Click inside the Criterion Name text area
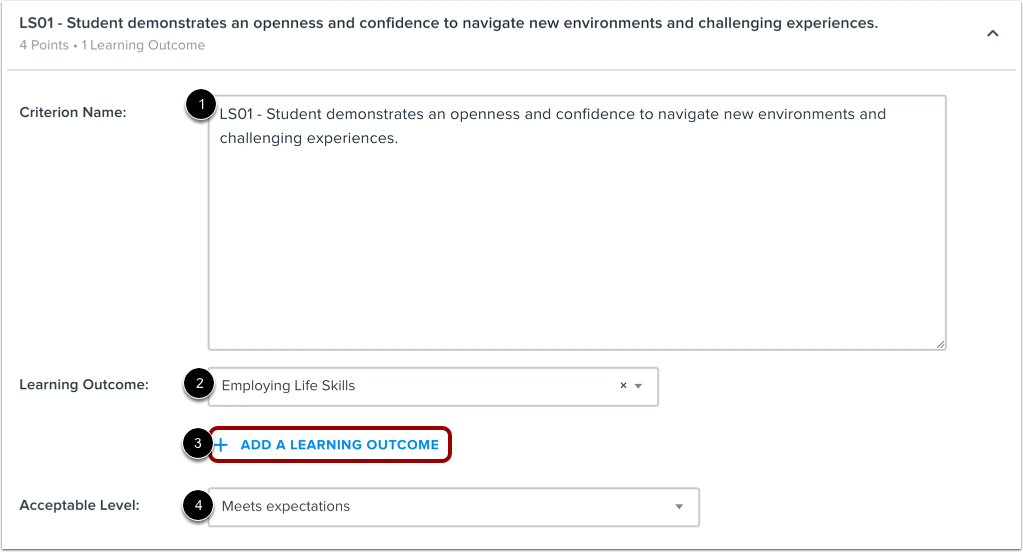The width and height of the screenshot is (1023, 552). (x=576, y=230)
